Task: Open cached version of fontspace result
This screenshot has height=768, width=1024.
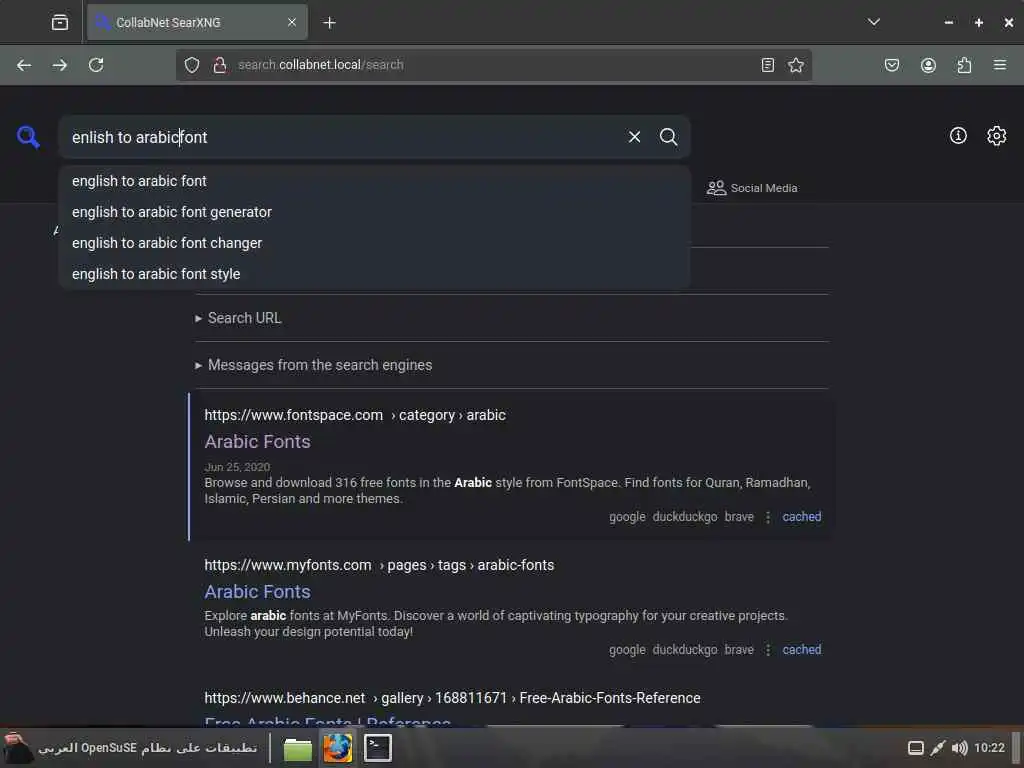Action: pos(801,517)
